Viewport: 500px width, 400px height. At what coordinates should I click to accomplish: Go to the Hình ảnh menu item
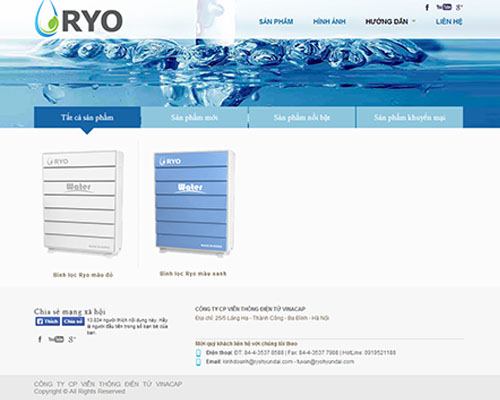(329, 22)
